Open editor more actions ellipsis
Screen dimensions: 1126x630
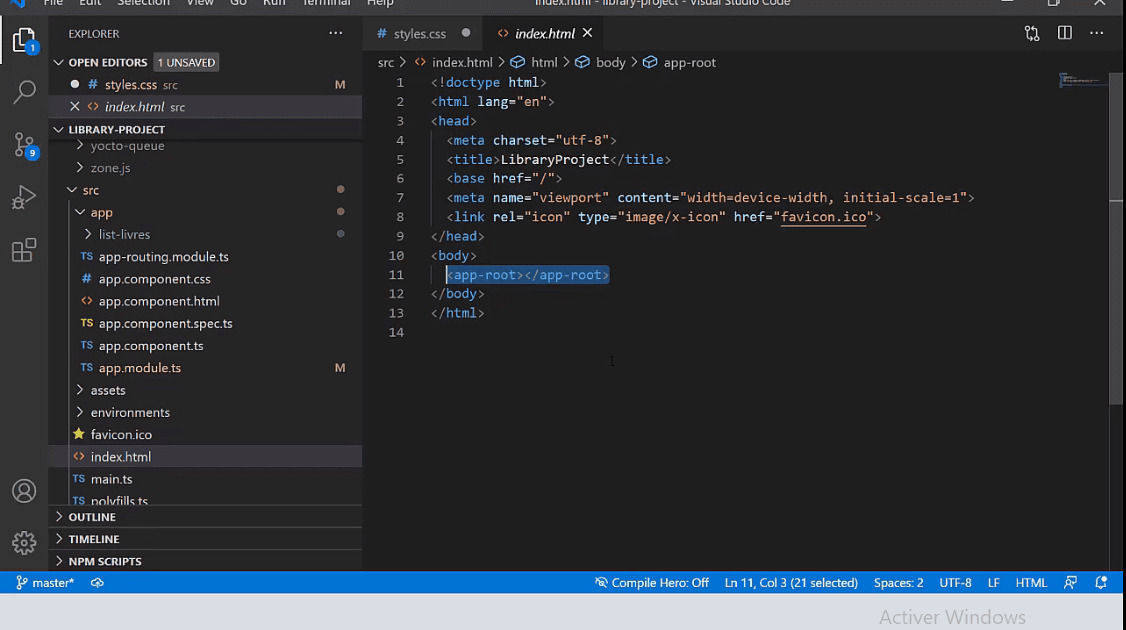pos(1097,33)
